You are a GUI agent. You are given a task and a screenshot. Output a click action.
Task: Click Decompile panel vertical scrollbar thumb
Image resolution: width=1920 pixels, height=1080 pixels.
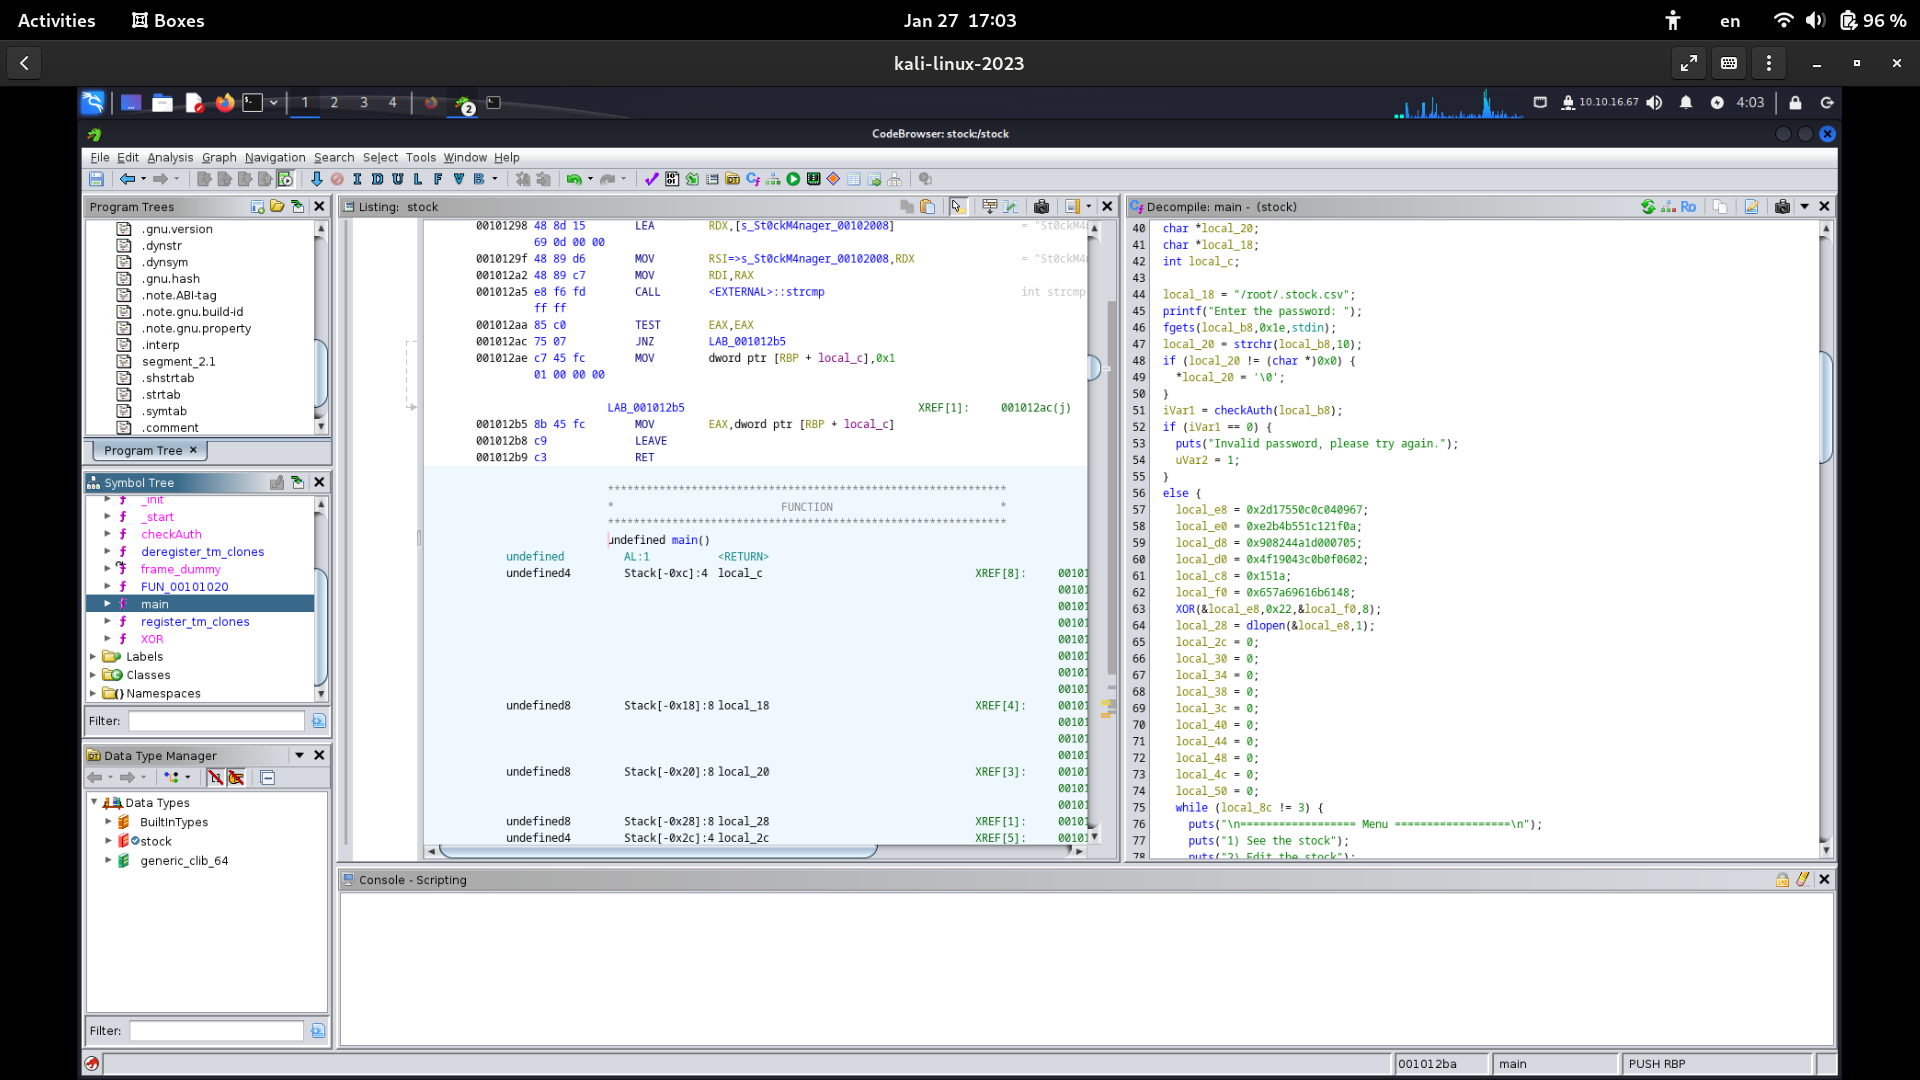pos(1825,407)
